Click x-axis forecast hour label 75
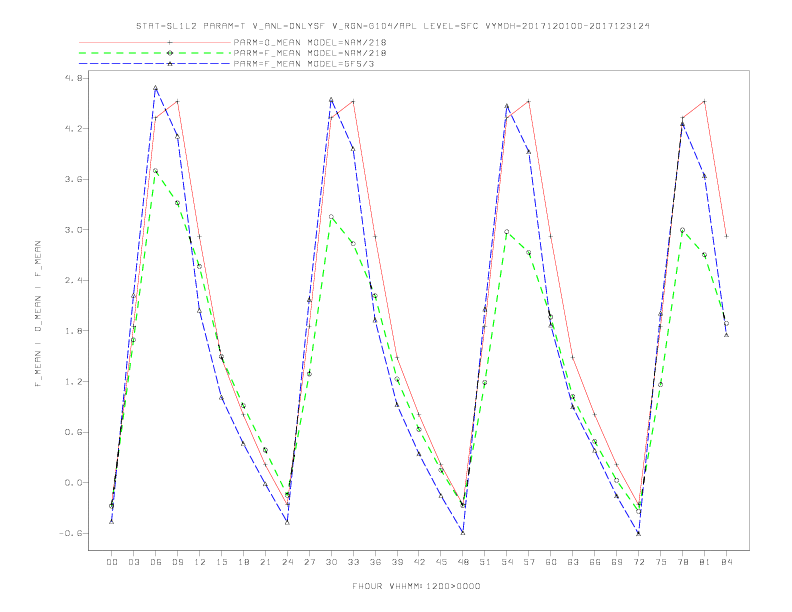Image resolution: width=792 pixels, height=612 pixels. point(661,562)
